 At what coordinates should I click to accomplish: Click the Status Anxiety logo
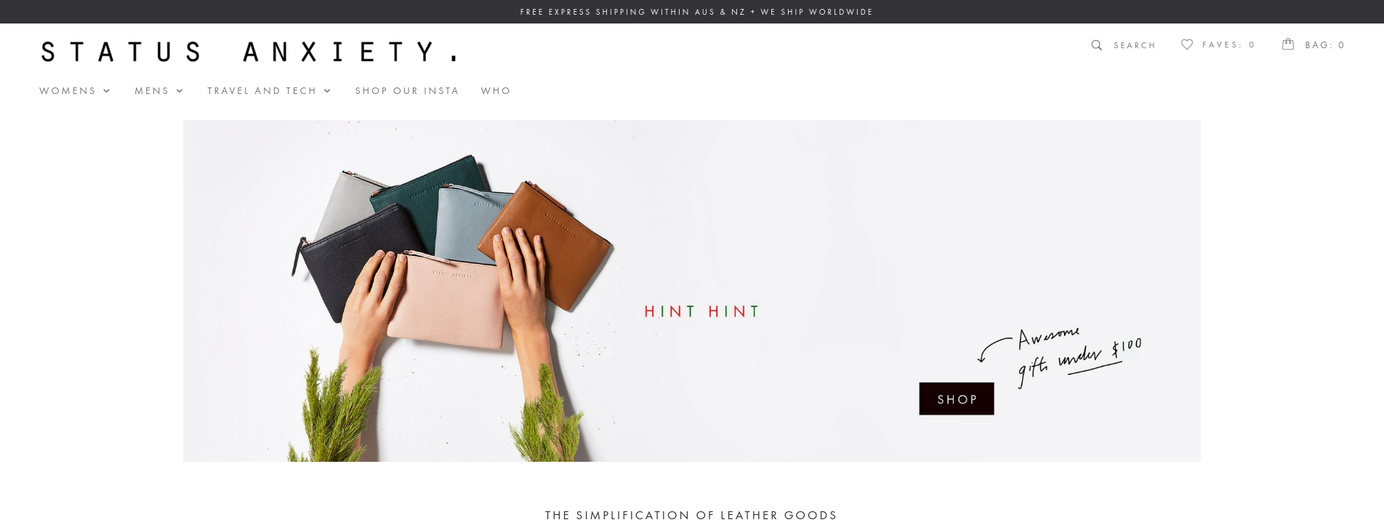tap(249, 51)
